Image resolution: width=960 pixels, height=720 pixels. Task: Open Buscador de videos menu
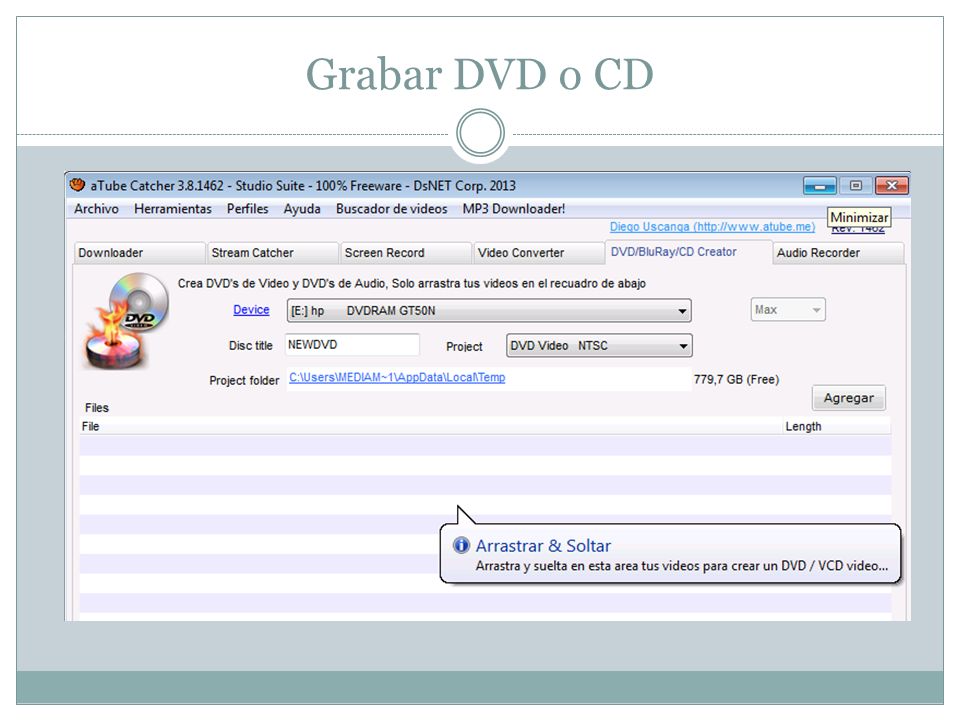391,209
